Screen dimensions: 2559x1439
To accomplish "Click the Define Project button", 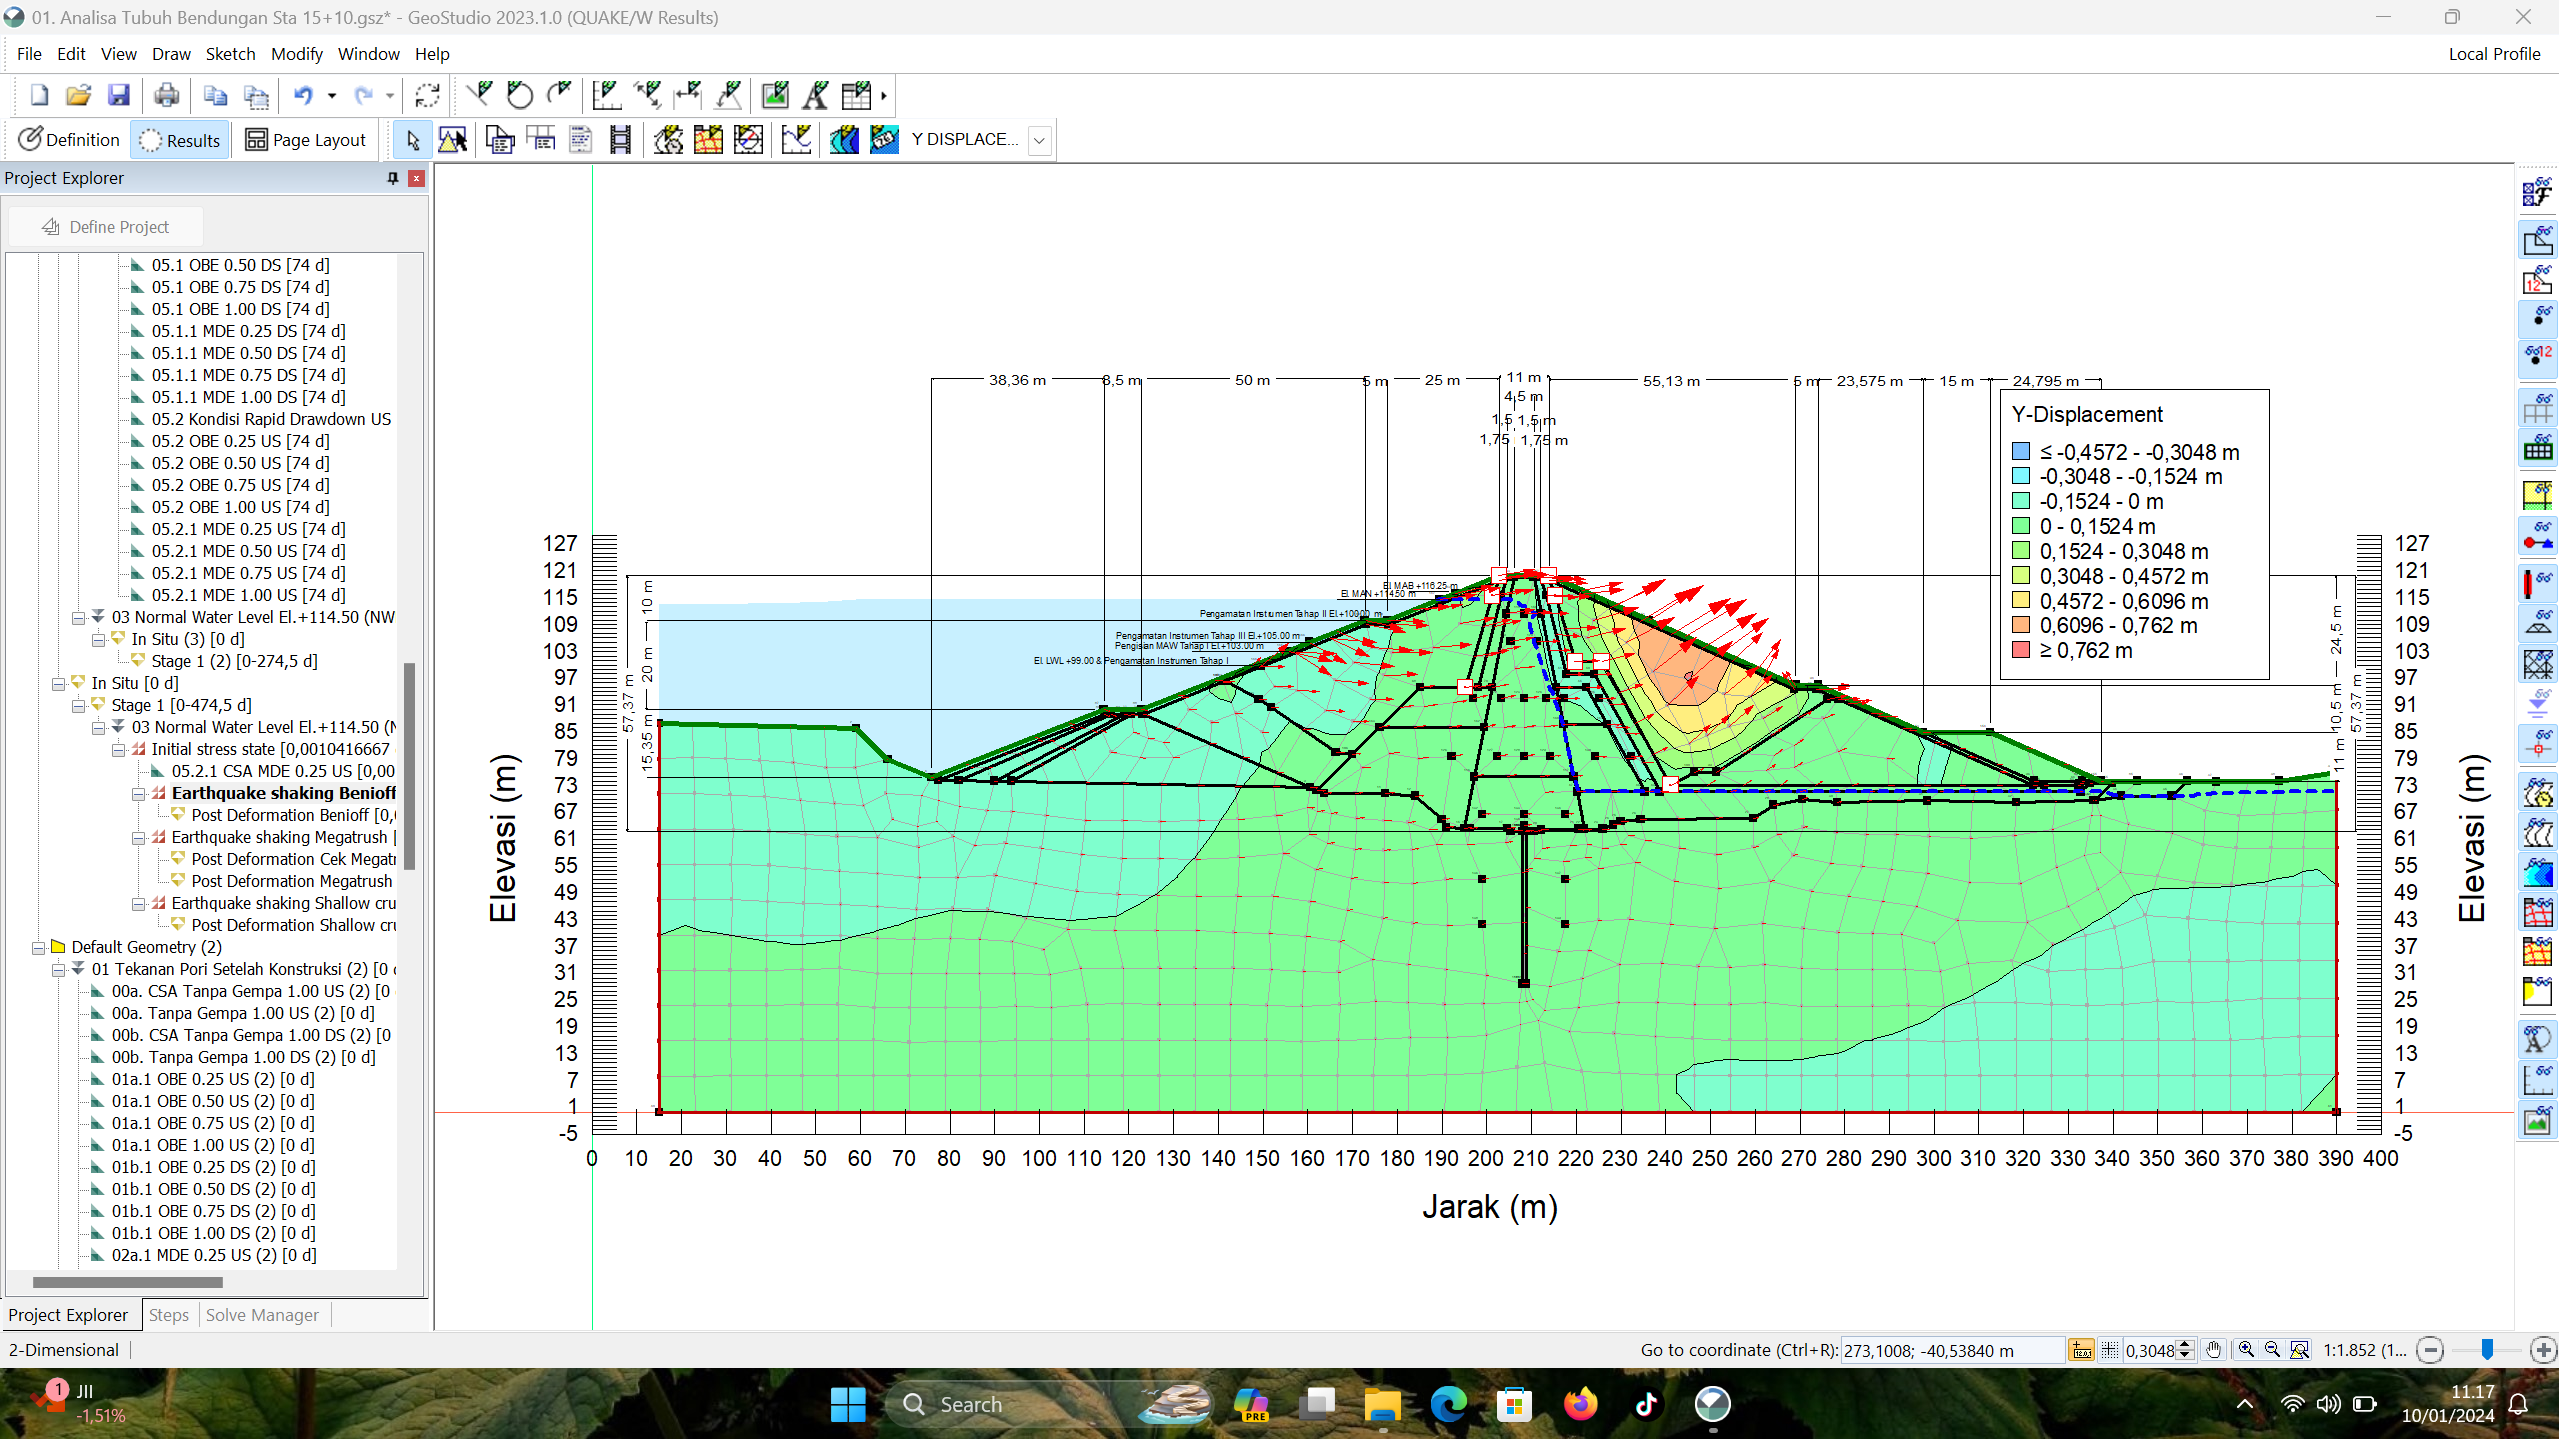I will [106, 227].
